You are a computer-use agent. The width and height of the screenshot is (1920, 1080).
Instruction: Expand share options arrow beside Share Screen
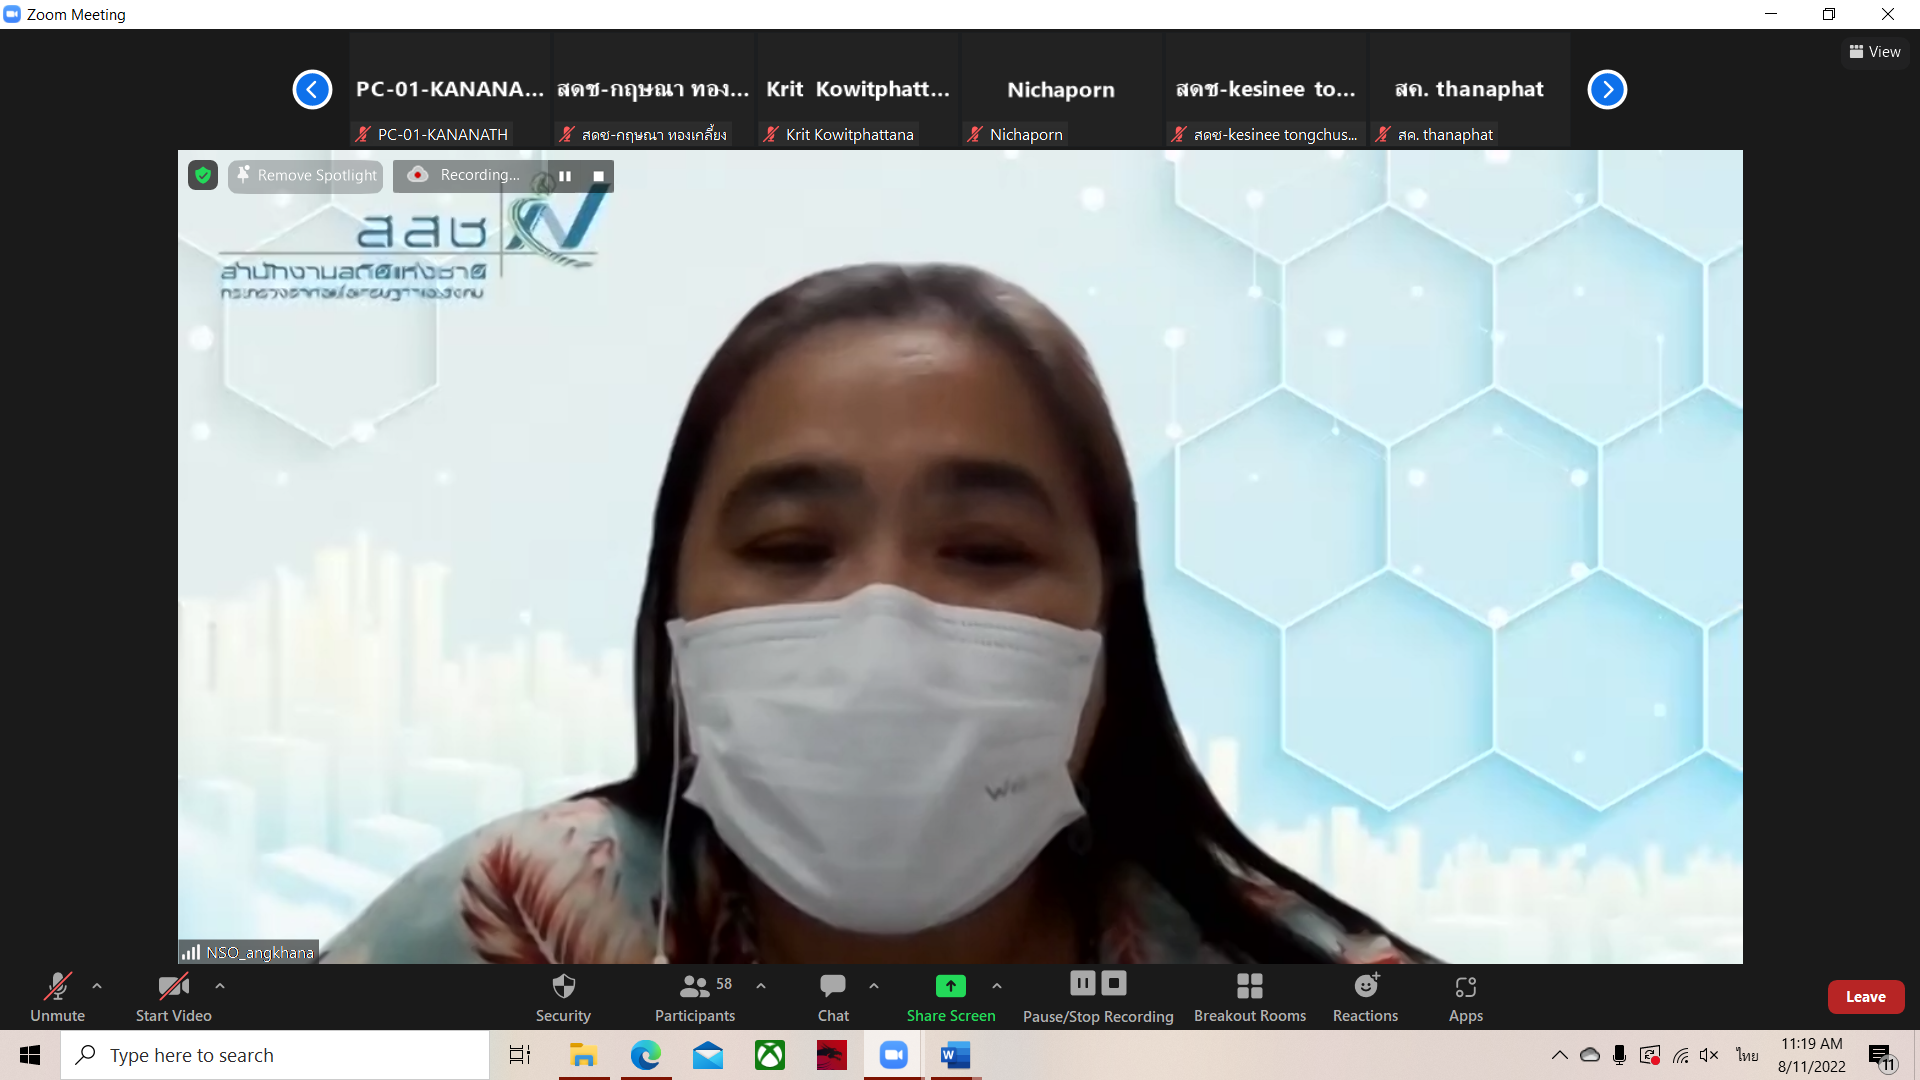pos(997,986)
